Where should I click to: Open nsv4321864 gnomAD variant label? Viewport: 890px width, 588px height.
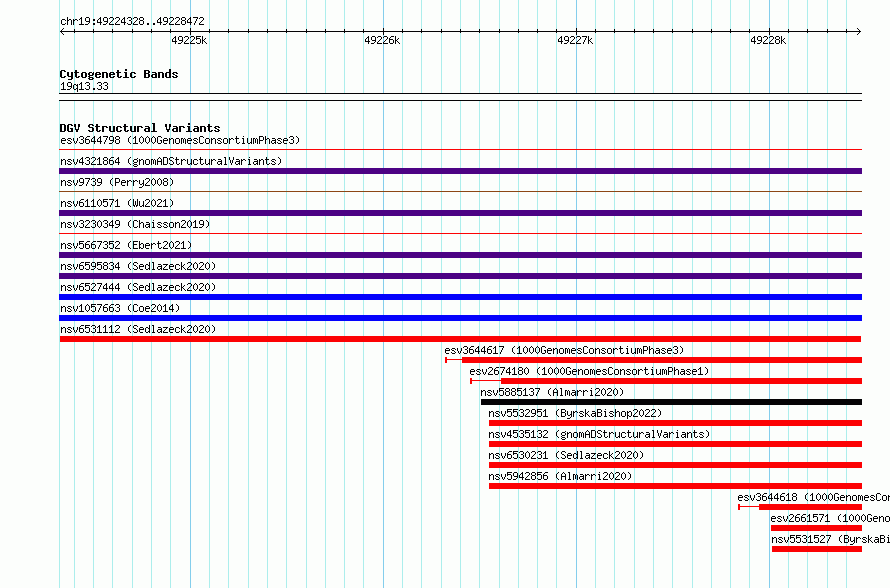pyautogui.click(x=171, y=161)
